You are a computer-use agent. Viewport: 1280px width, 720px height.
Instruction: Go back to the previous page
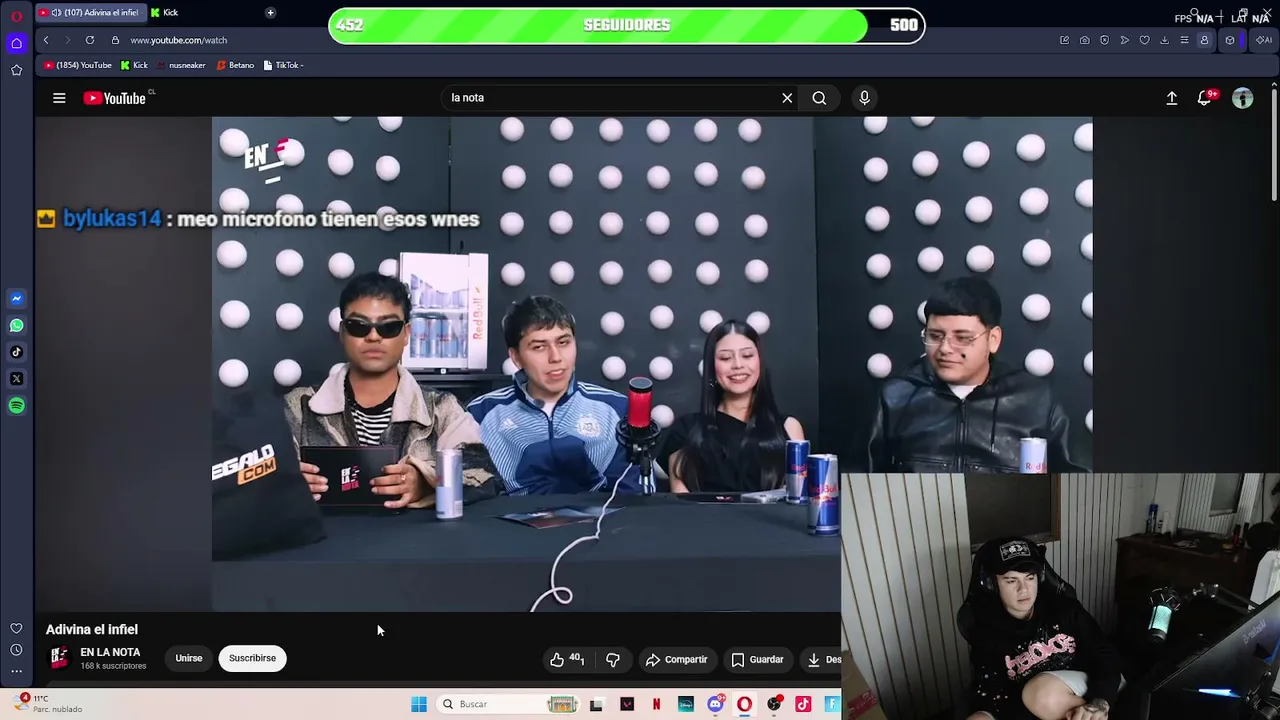click(x=46, y=40)
